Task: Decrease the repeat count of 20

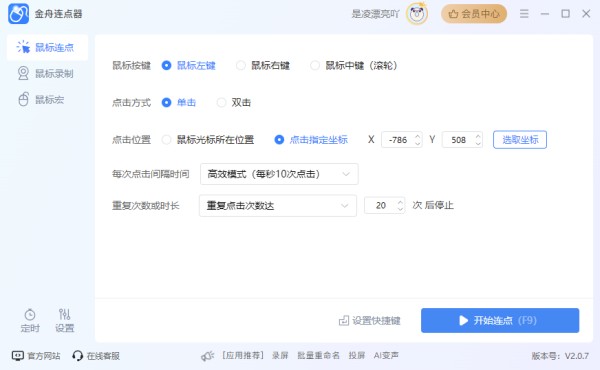Action: 400,209
